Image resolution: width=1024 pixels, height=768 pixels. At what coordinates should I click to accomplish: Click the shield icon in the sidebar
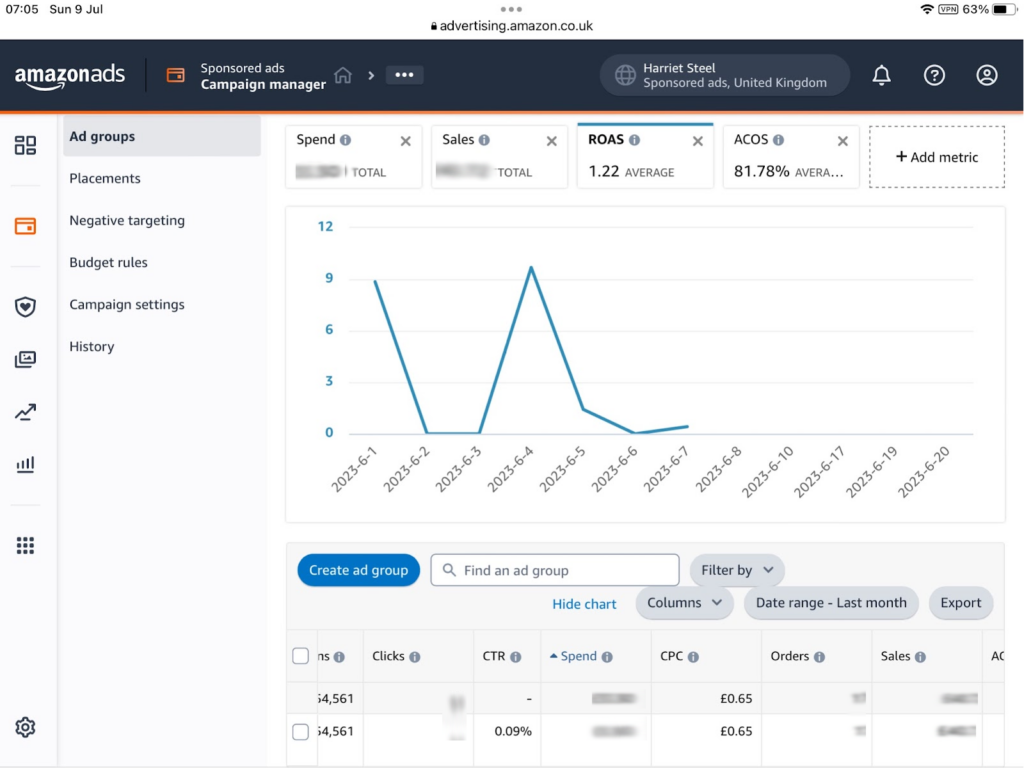26,307
